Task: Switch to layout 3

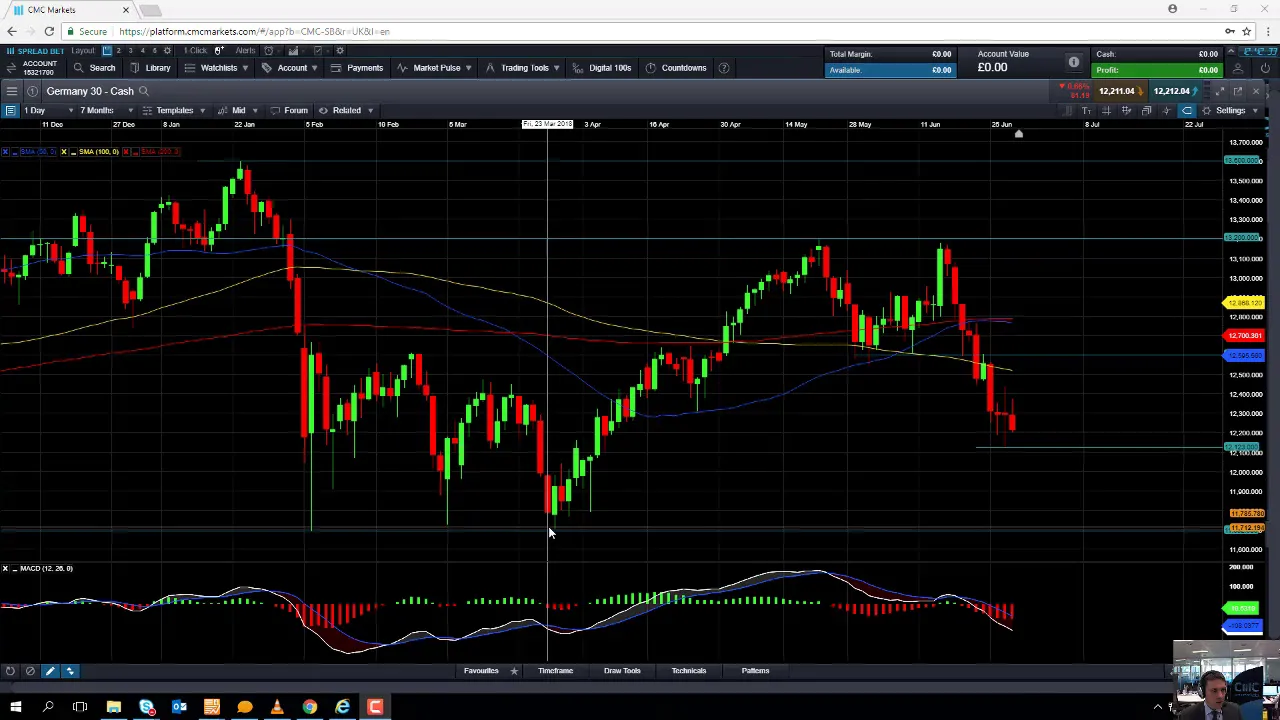Action: (x=131, y=51)
